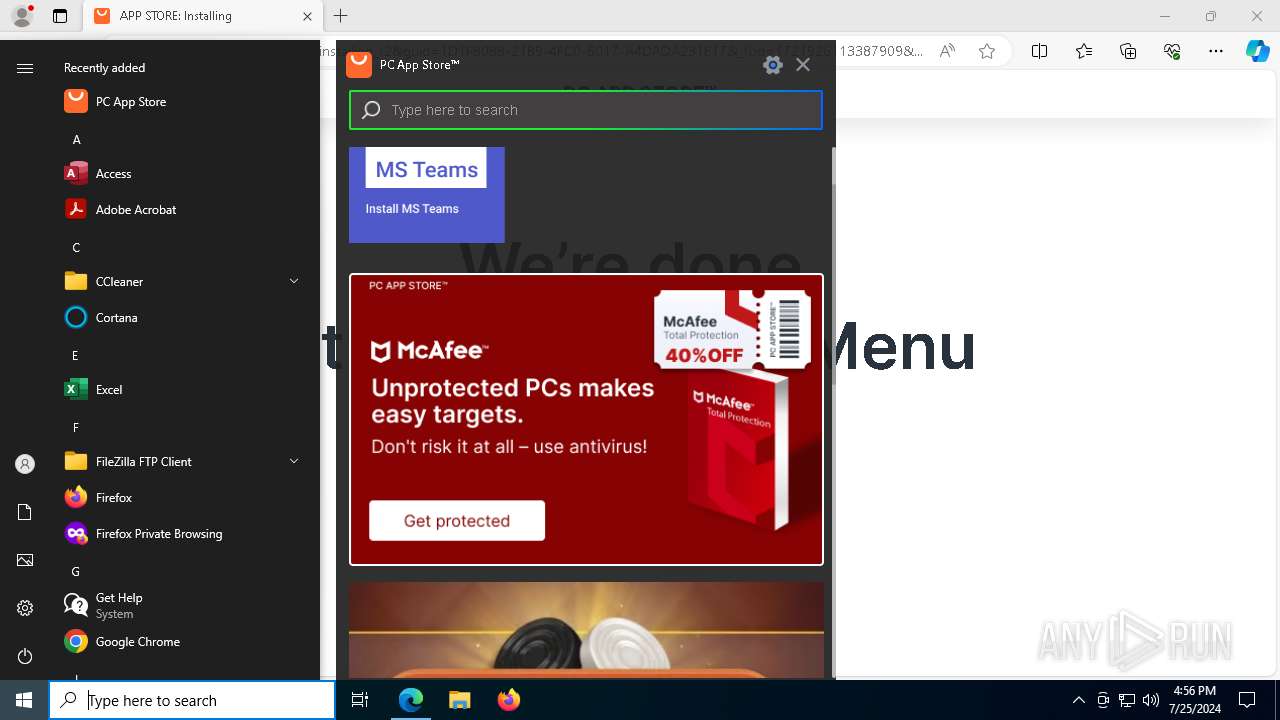This screenshot has height=720, width=1280.
Task: Open Copilot sidebar in Edge
Action: click(x=1258, y=51)
